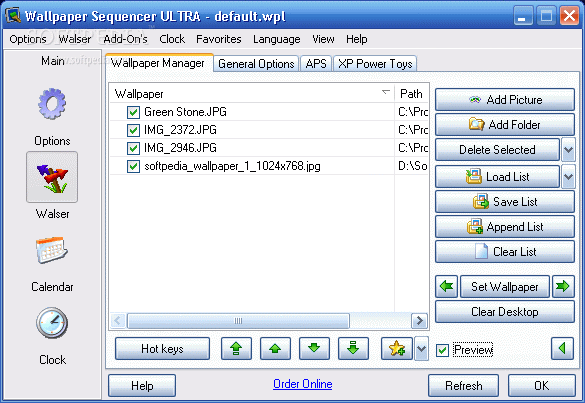Image resolution: width=585 pixels, height=403 pixels.
Task: Click the Main sidebar header
Action: [53, 60]
